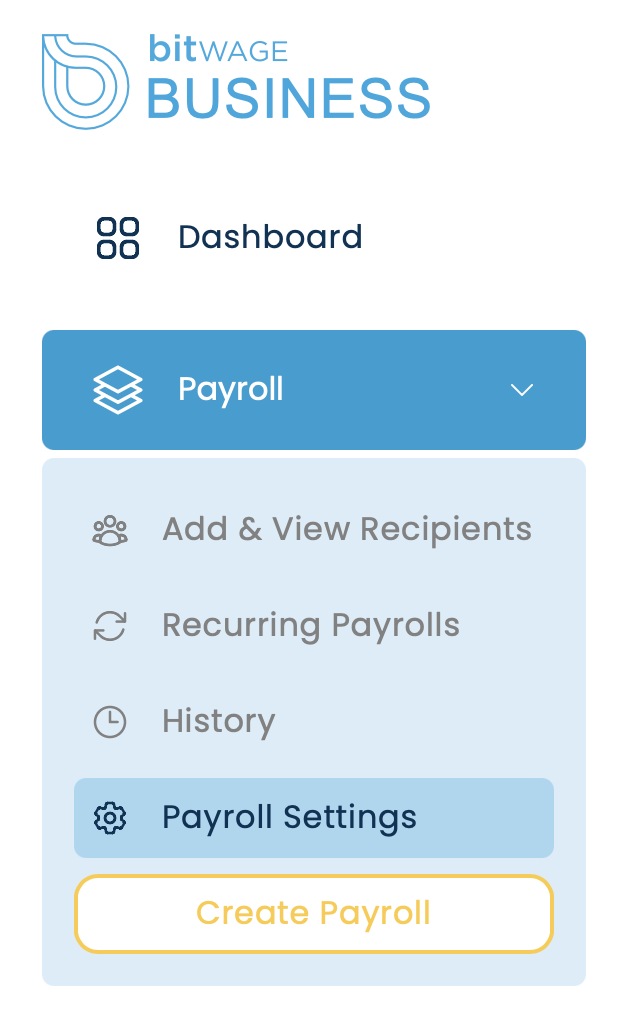Viewport: 624px width, 1026px height.
Task: Click empty space right of the Payroll Settings label
Action: pyautogui.click(x=485, y=818)
